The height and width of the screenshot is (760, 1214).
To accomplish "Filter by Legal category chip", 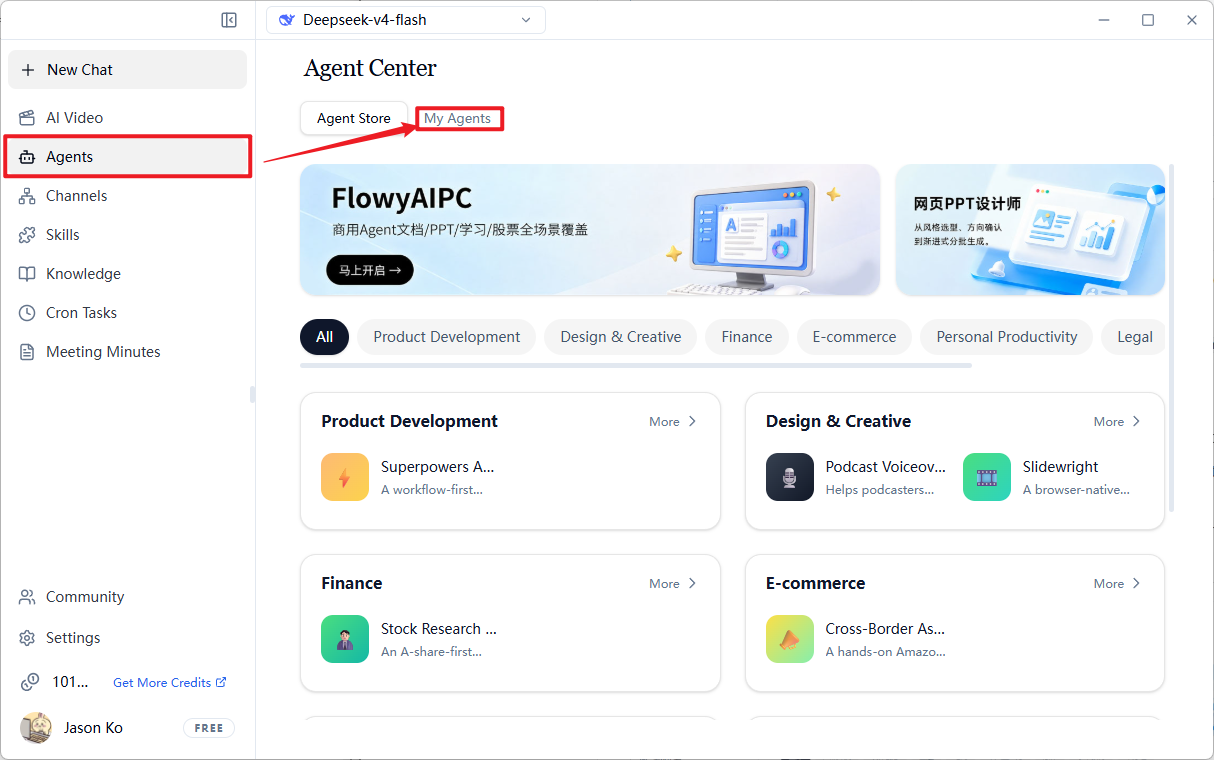I will [1134, 337].
